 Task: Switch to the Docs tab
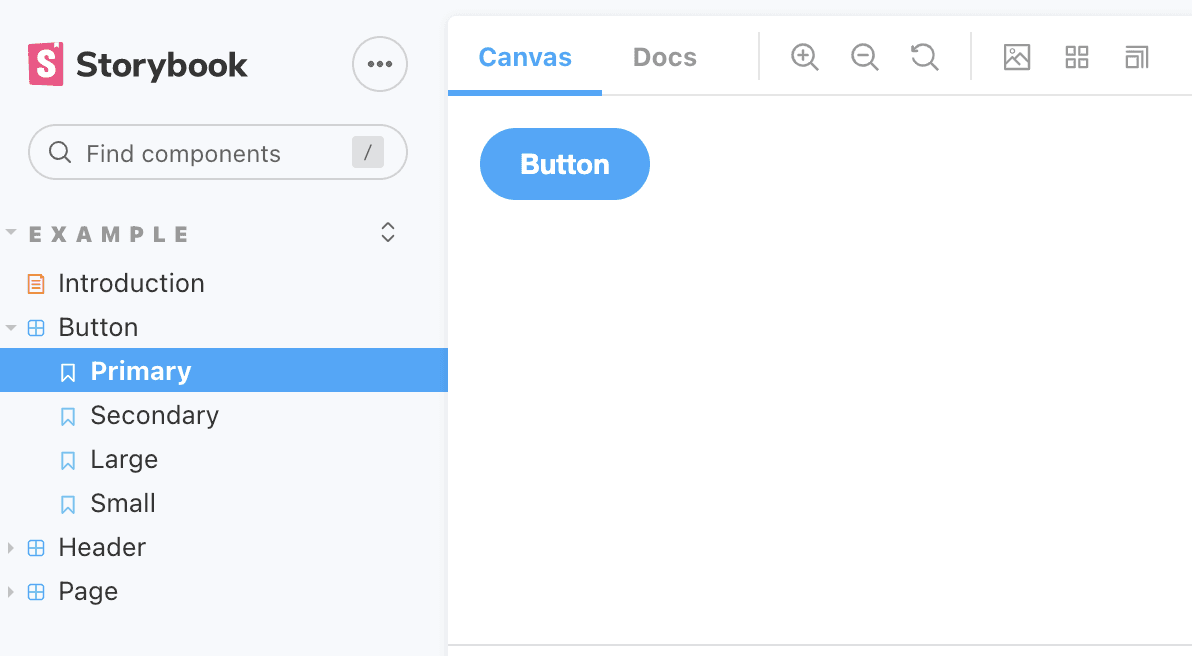click(664, 57)
